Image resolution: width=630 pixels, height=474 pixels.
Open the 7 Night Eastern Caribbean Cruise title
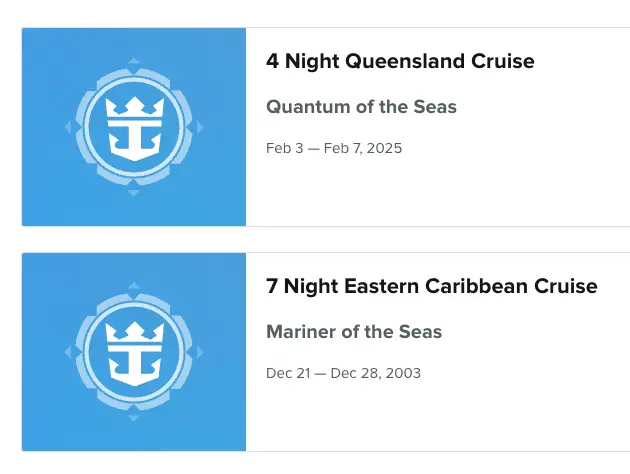pos(431,286)
